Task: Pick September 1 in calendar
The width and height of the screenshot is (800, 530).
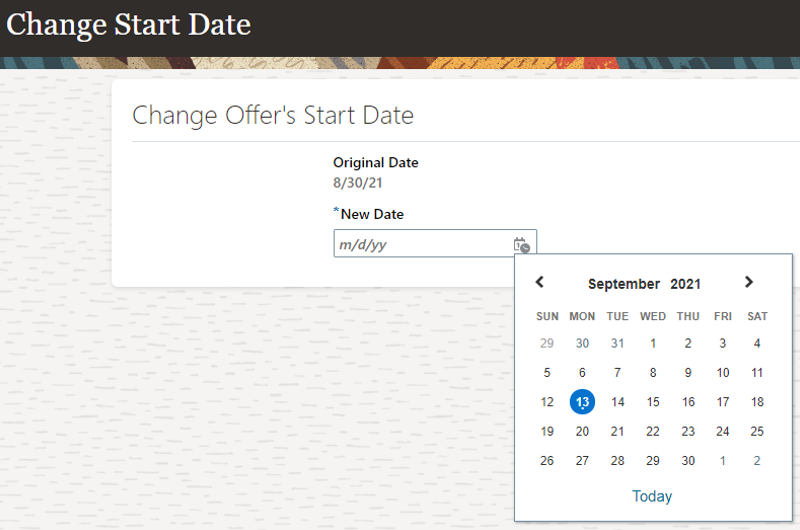Action: (653, 343)
